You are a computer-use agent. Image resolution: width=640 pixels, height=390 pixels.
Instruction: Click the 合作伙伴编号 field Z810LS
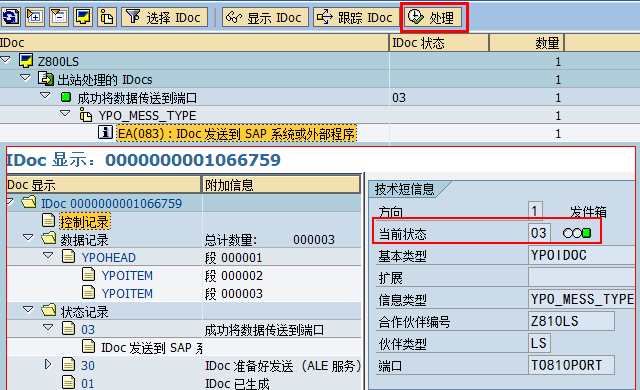[x=571, y=321]
